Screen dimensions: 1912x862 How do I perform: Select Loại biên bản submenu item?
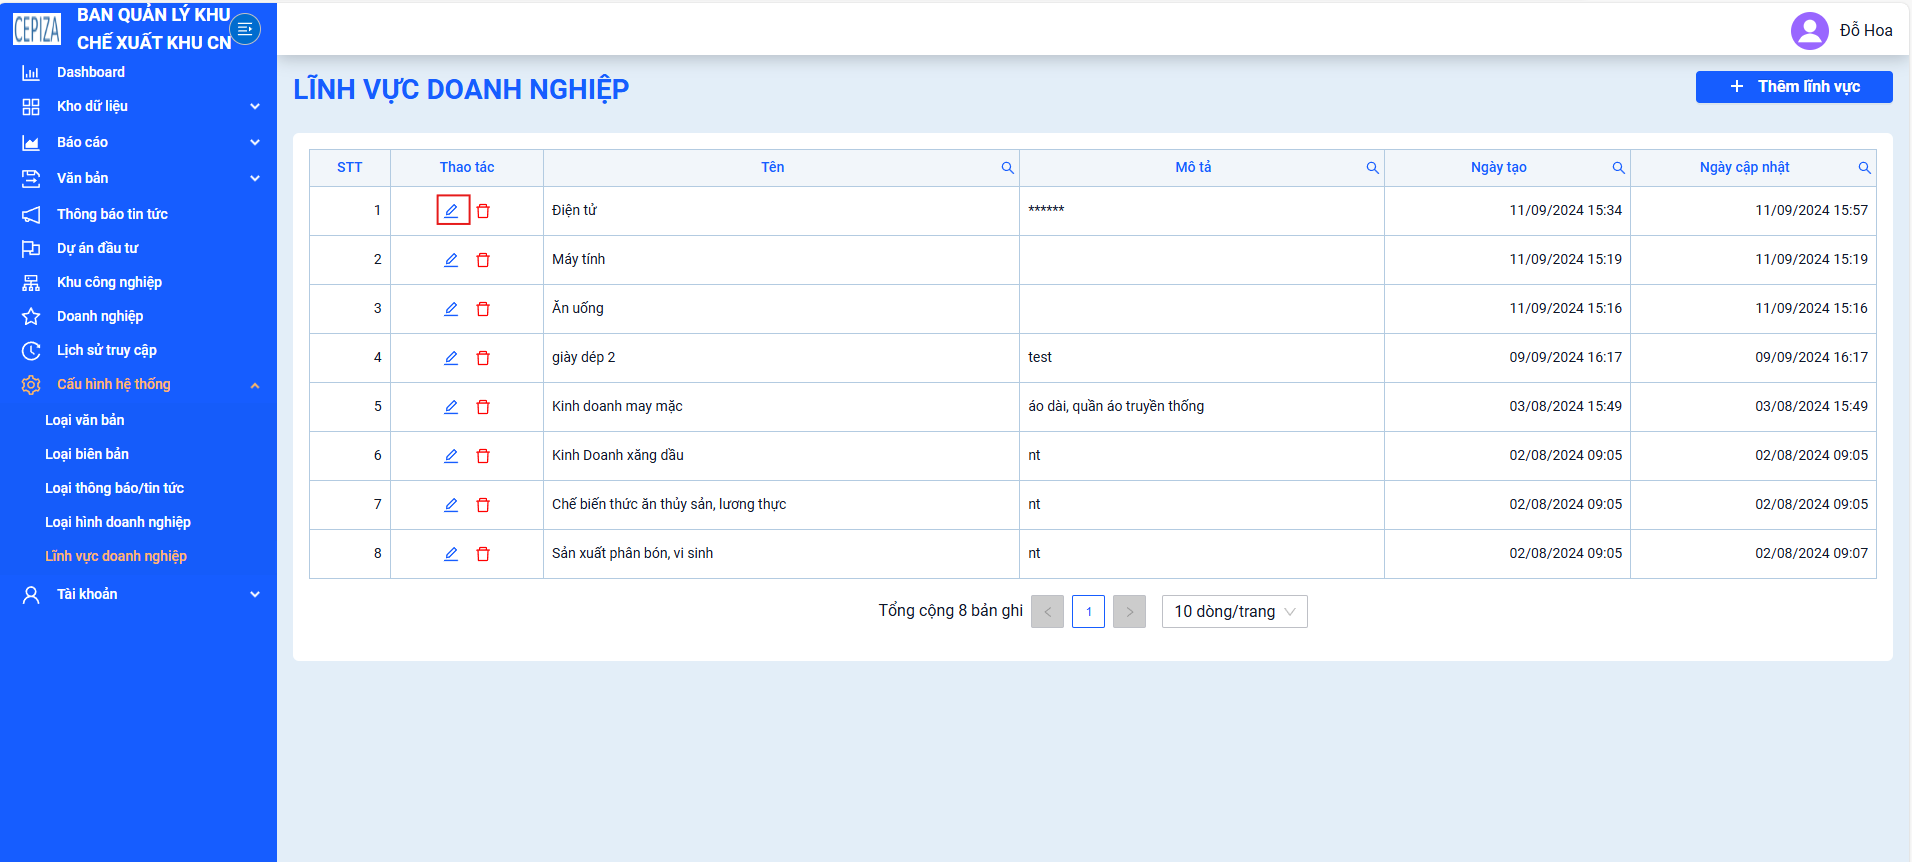coord(87,454)
